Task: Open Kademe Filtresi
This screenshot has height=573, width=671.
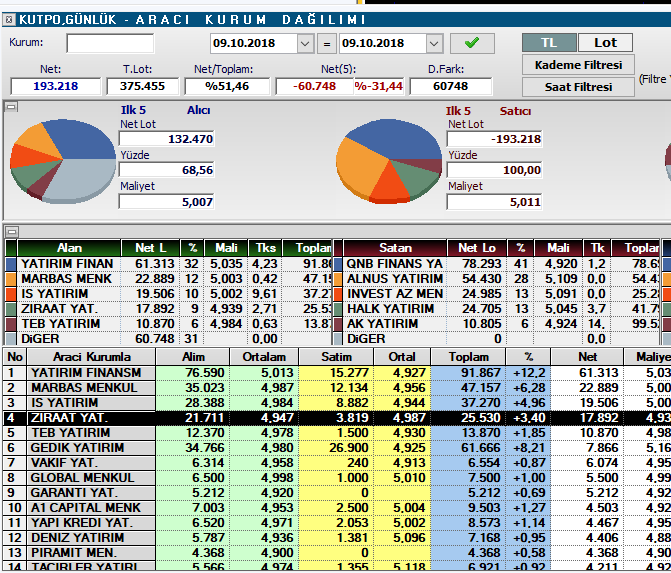Action: (x=578, y=65)
